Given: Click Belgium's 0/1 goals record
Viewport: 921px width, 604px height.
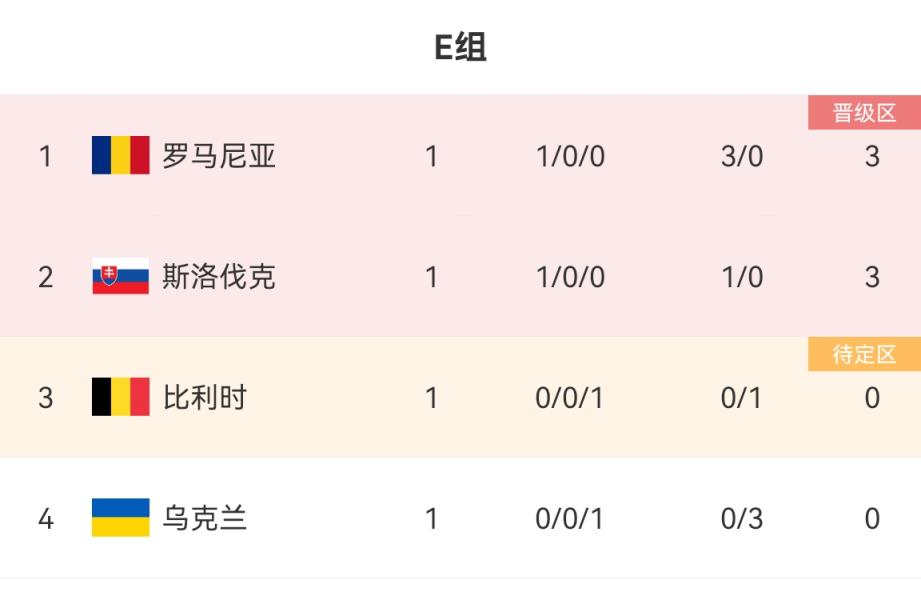Looking at the screenshot, I should click(741, 398).
